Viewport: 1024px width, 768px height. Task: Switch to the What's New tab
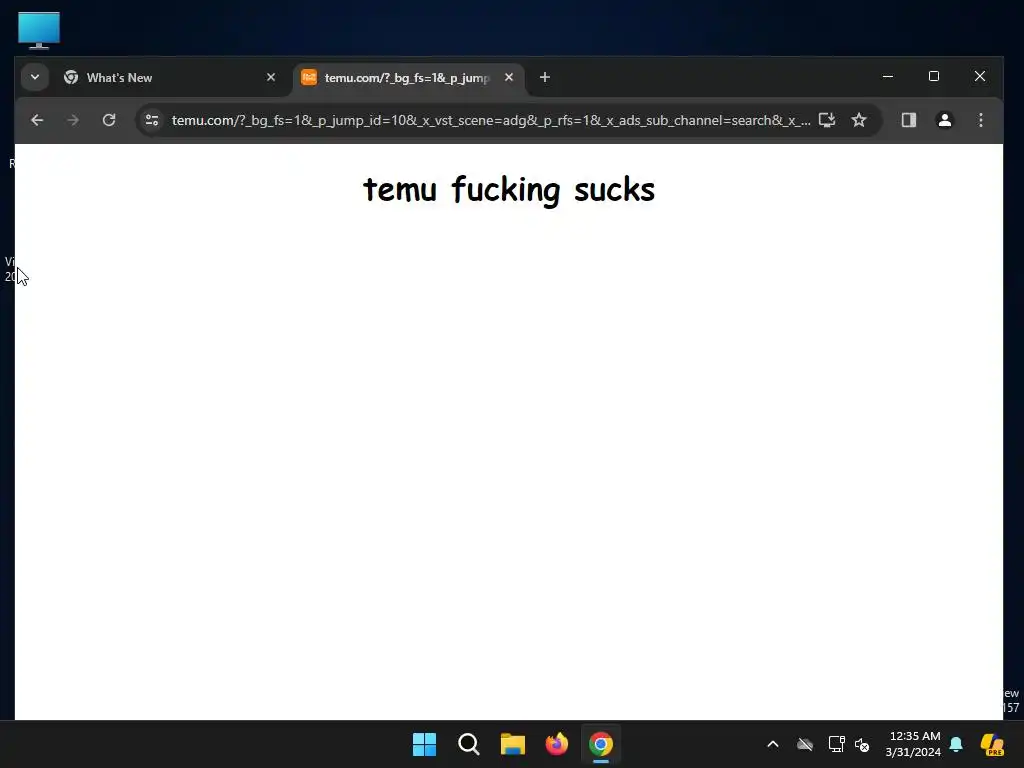tap(170, 78)
